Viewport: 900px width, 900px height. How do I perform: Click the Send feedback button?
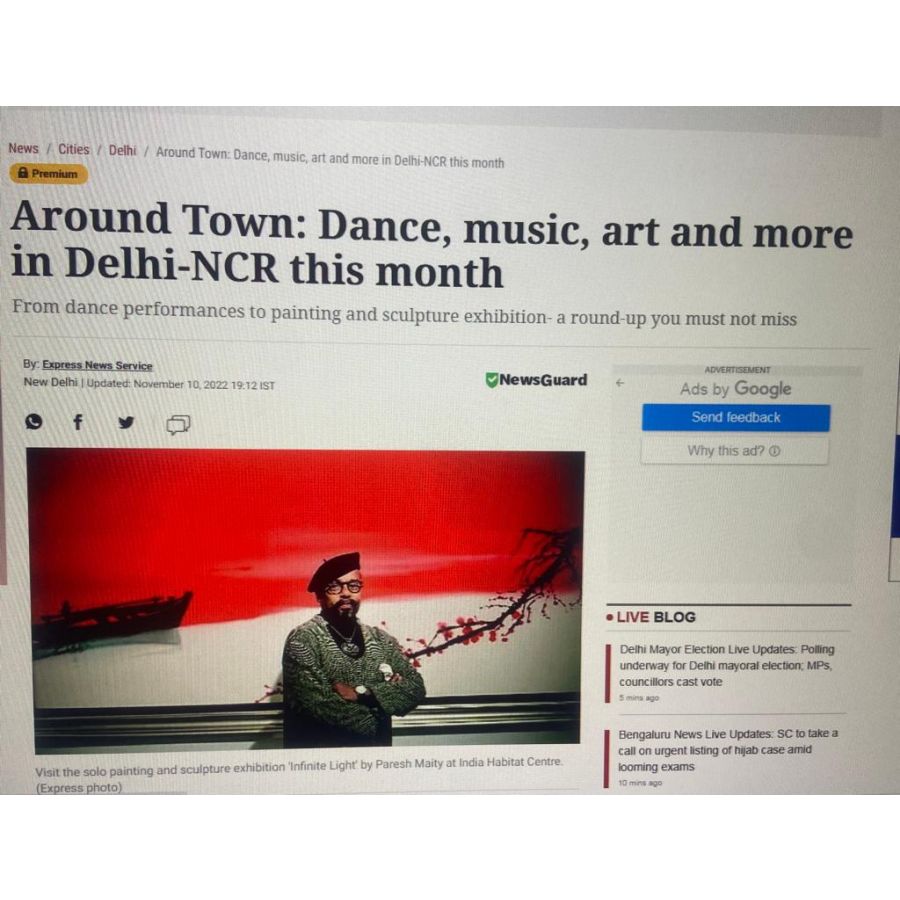click(736, 417)
